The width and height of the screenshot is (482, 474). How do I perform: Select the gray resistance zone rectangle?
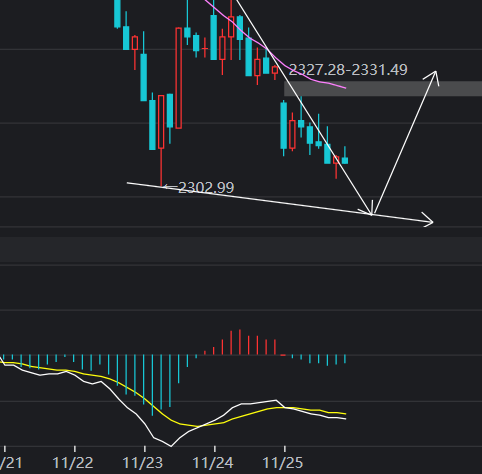click(383, 89)
